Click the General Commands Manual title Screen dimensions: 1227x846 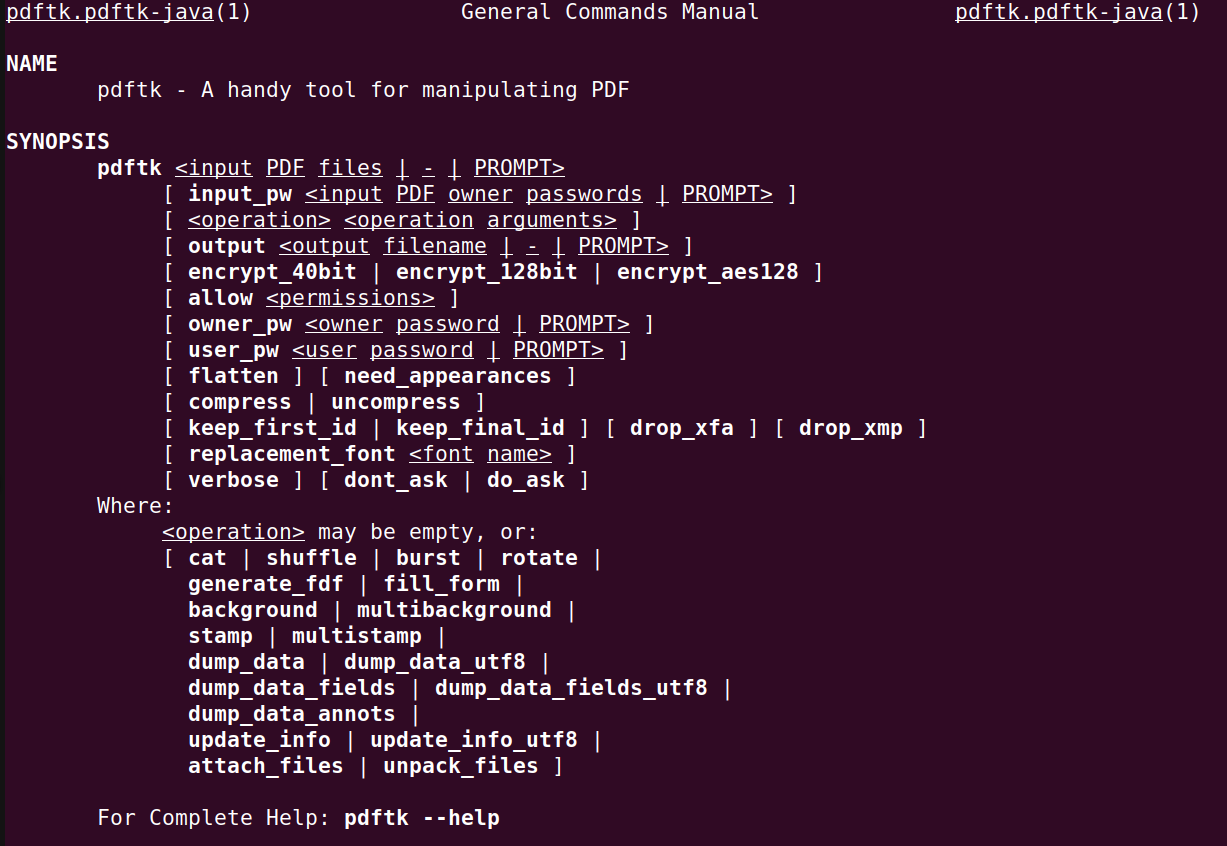[x=610, y=13]
